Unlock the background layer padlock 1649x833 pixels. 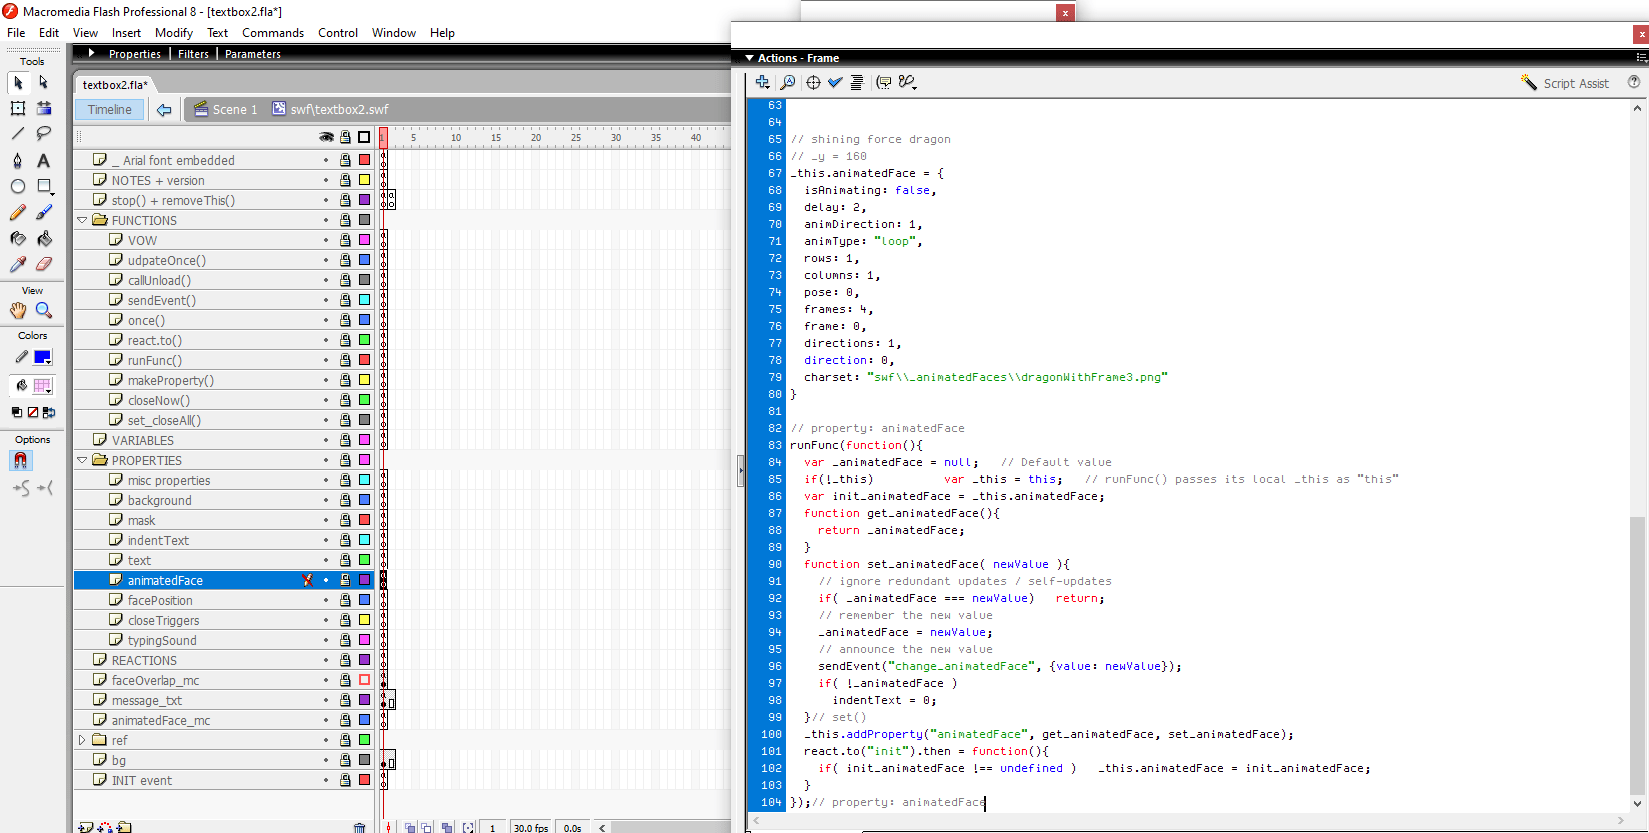pyautogui.click(x=345, y=500)
